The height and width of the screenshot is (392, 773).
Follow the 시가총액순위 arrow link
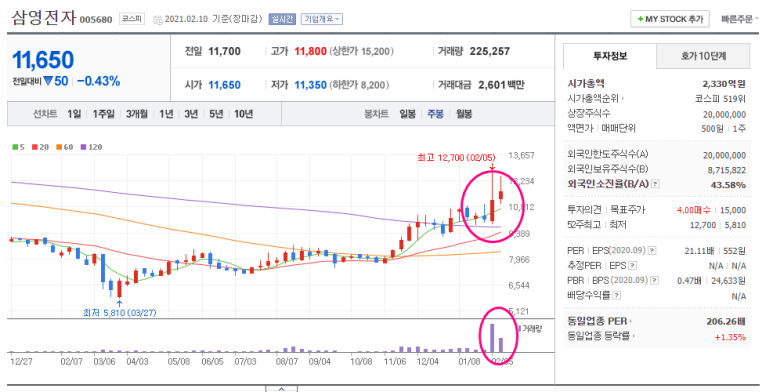click(623, 99)
